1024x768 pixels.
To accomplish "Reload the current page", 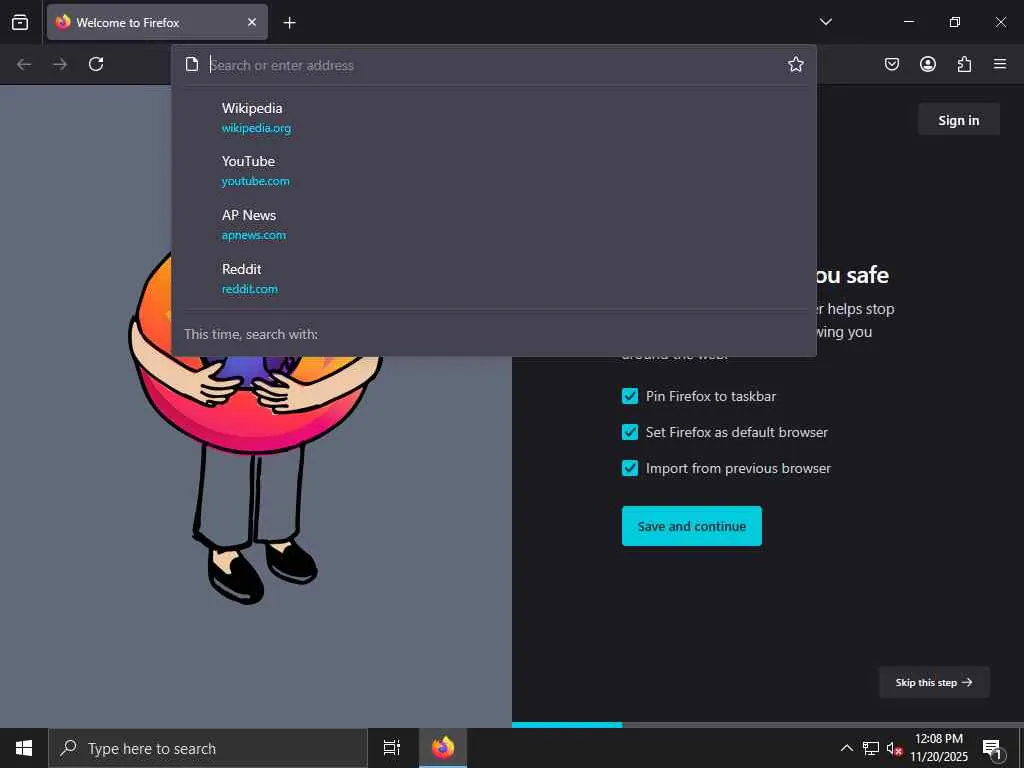I will coord(96,64).
